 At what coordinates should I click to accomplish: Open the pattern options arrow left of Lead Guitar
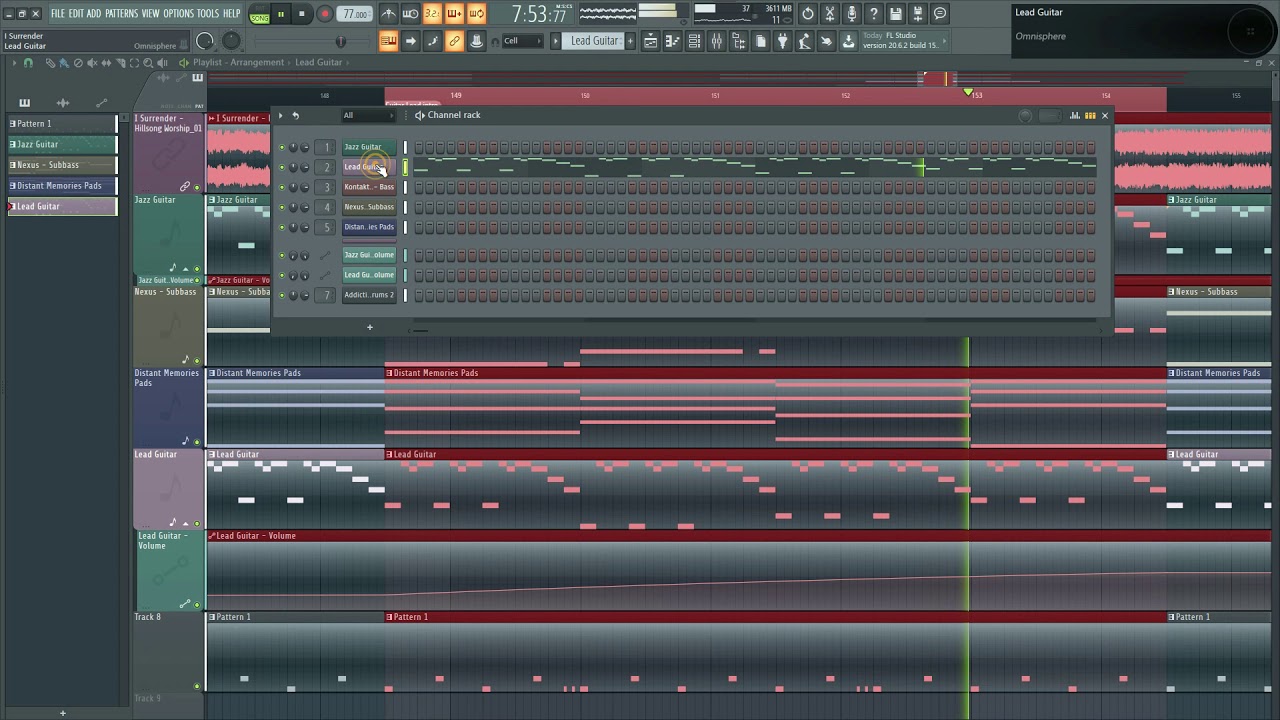pyautogui.click(x=556, y=41)
